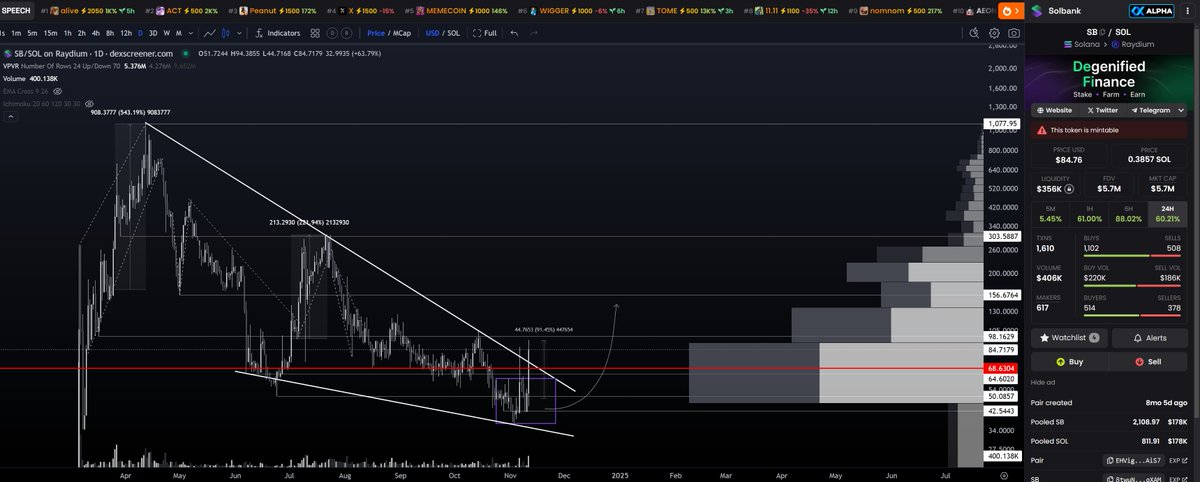Enter Full screen chart mode
The height and width of the screenshot is (482, 1200).
(x=485, y=33)
